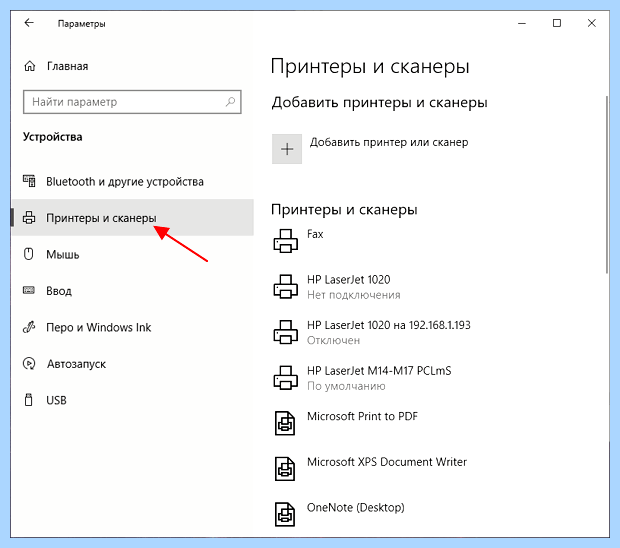The width and height of the screenshot is (620, 548).
Task: Open the Мышь settings page
Action: tap(133, 254)
